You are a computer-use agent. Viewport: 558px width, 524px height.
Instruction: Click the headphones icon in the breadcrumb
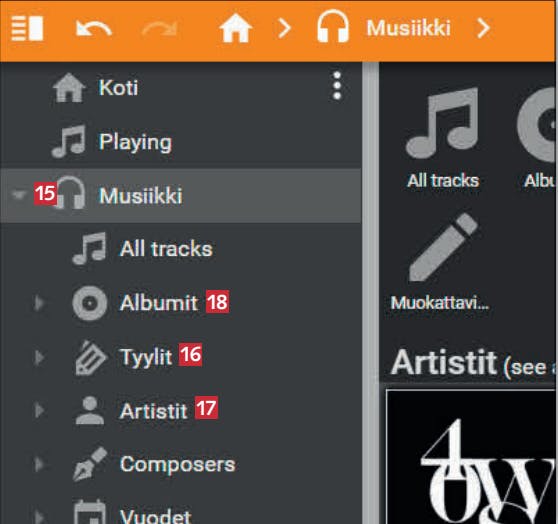[x=333, y=26]
